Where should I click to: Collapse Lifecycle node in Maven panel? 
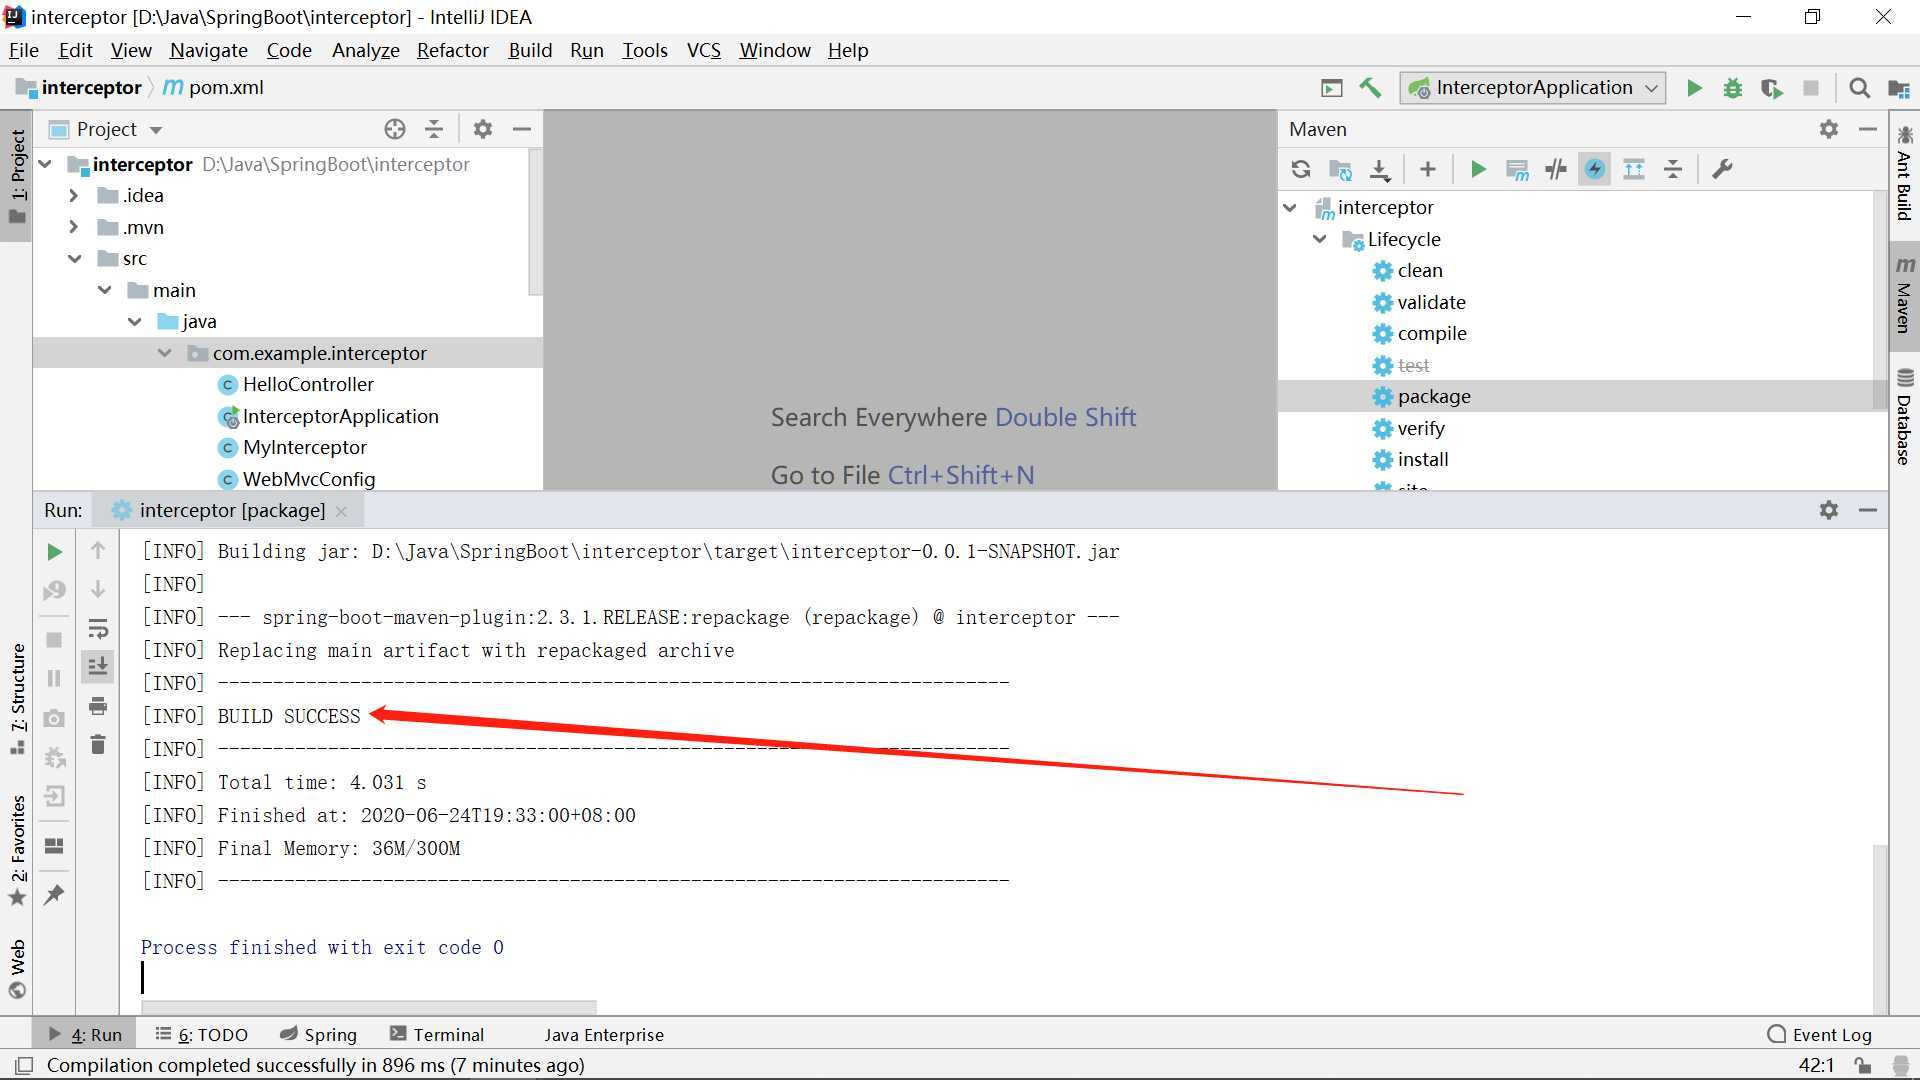click(1320, 239)
